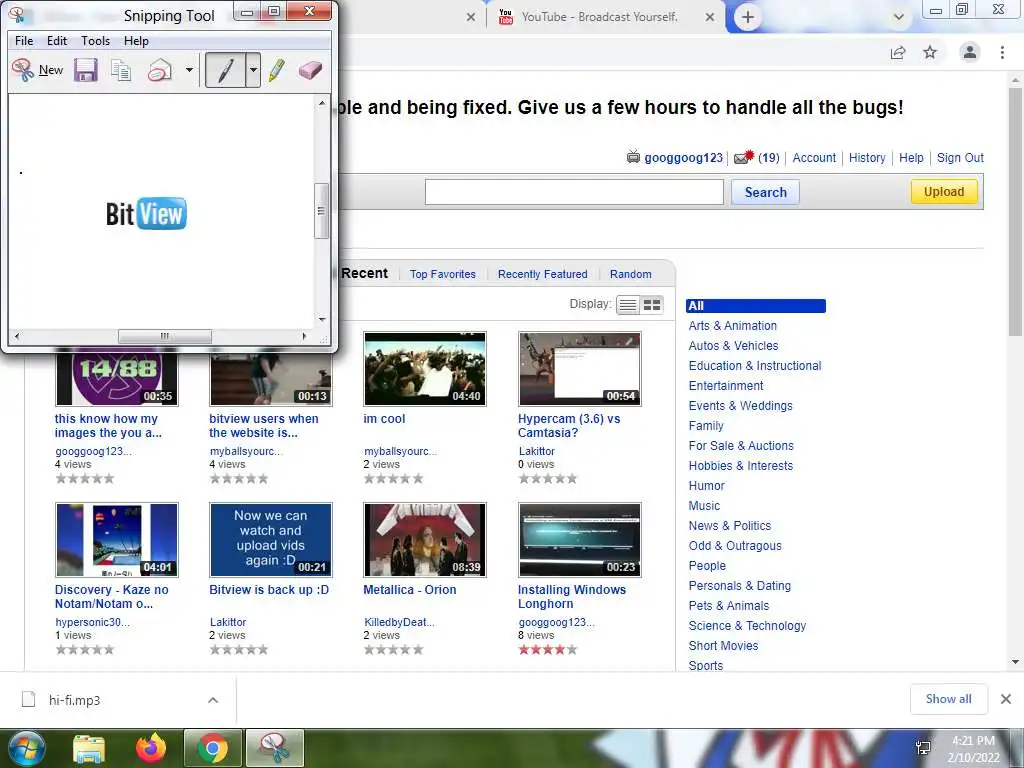The width and height of the screenshot is (1024, 768).
Task: Click the Search button
Action: 765,192
